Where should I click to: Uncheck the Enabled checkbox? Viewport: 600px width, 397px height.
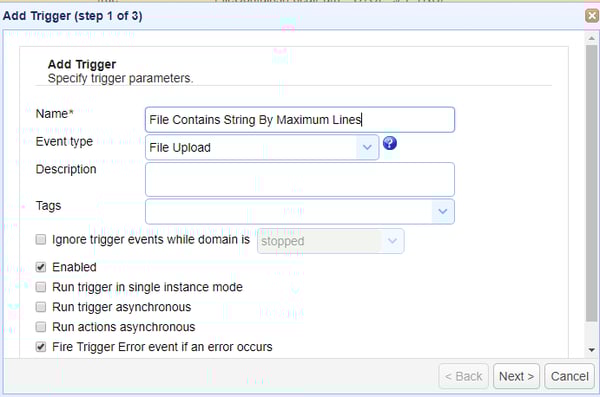click(x=41, y=267)
